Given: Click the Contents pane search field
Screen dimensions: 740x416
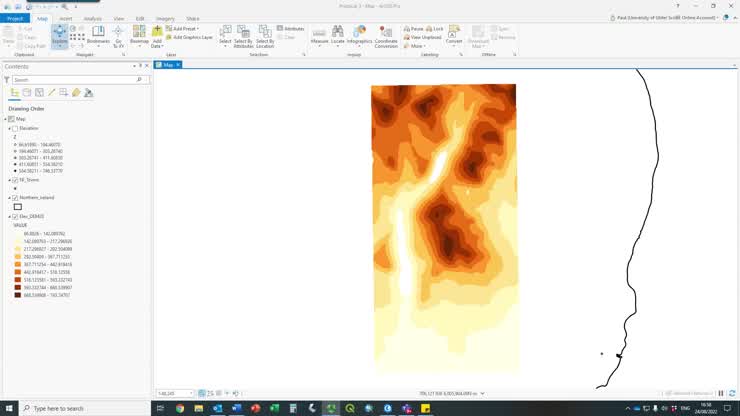Looking at the screenshot, I should (x=75, y=79).
